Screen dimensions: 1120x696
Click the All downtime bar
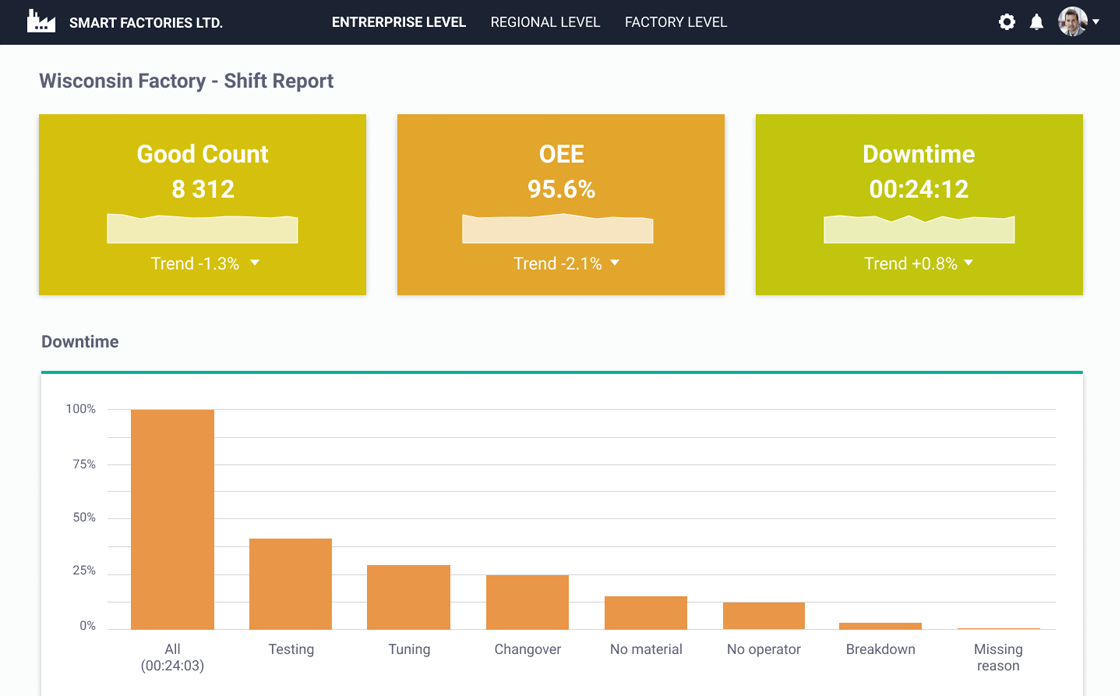pyautogui.click(x=172, y=519)
